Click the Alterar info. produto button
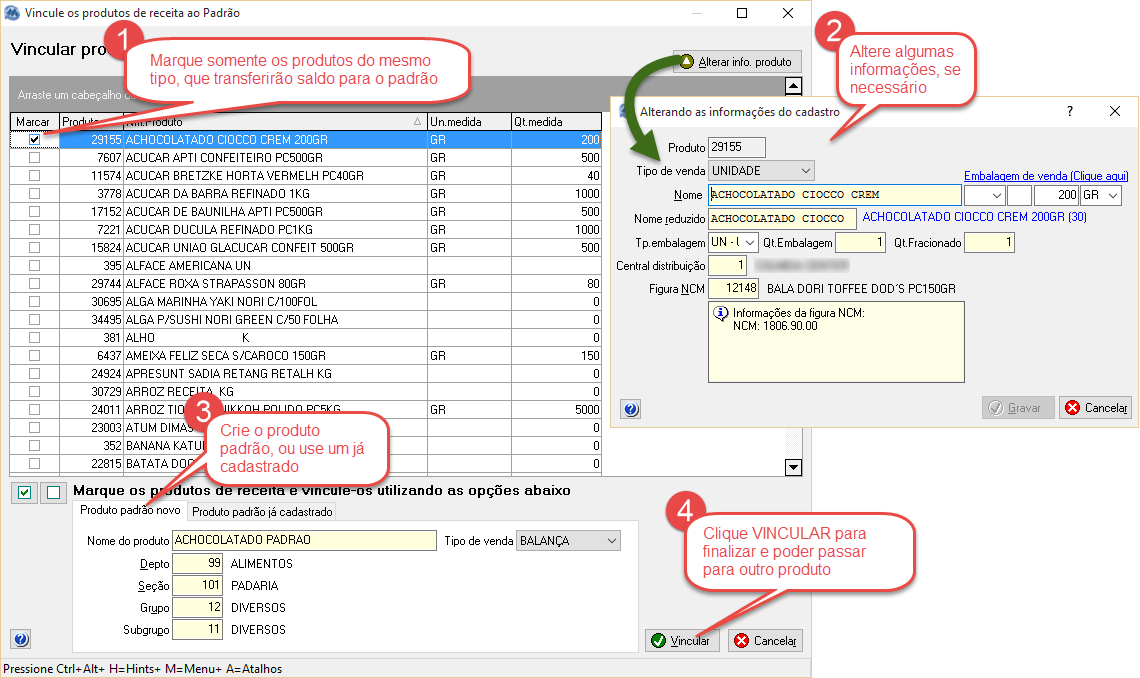The width and height of the screenshot is (1140, 678). pos(737,62)
